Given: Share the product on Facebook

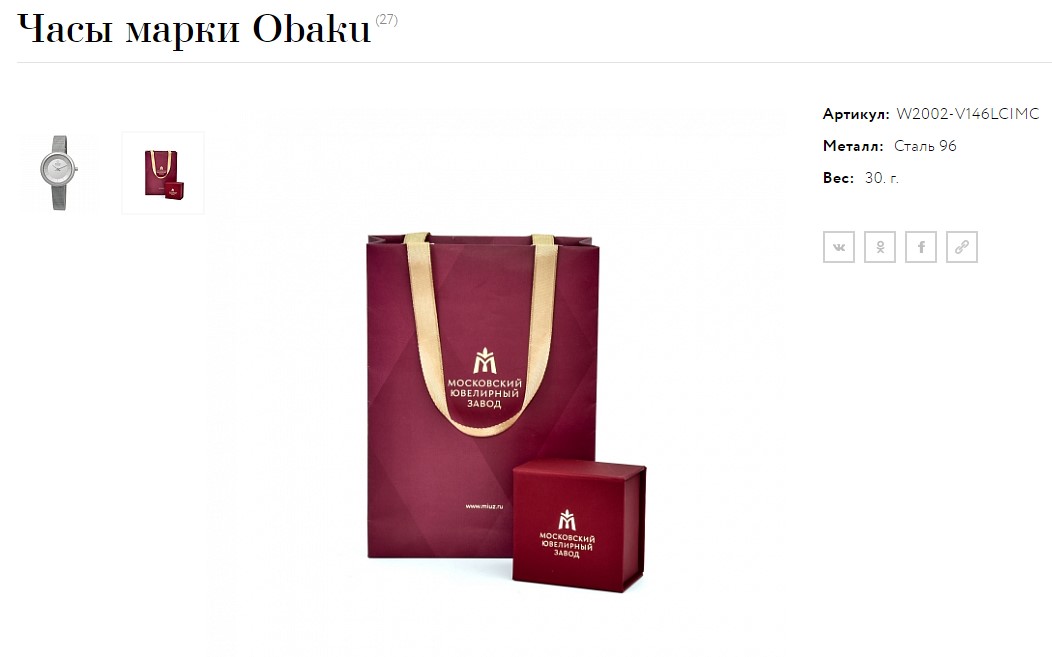Looking at the screenshot, I should (920, 247).
